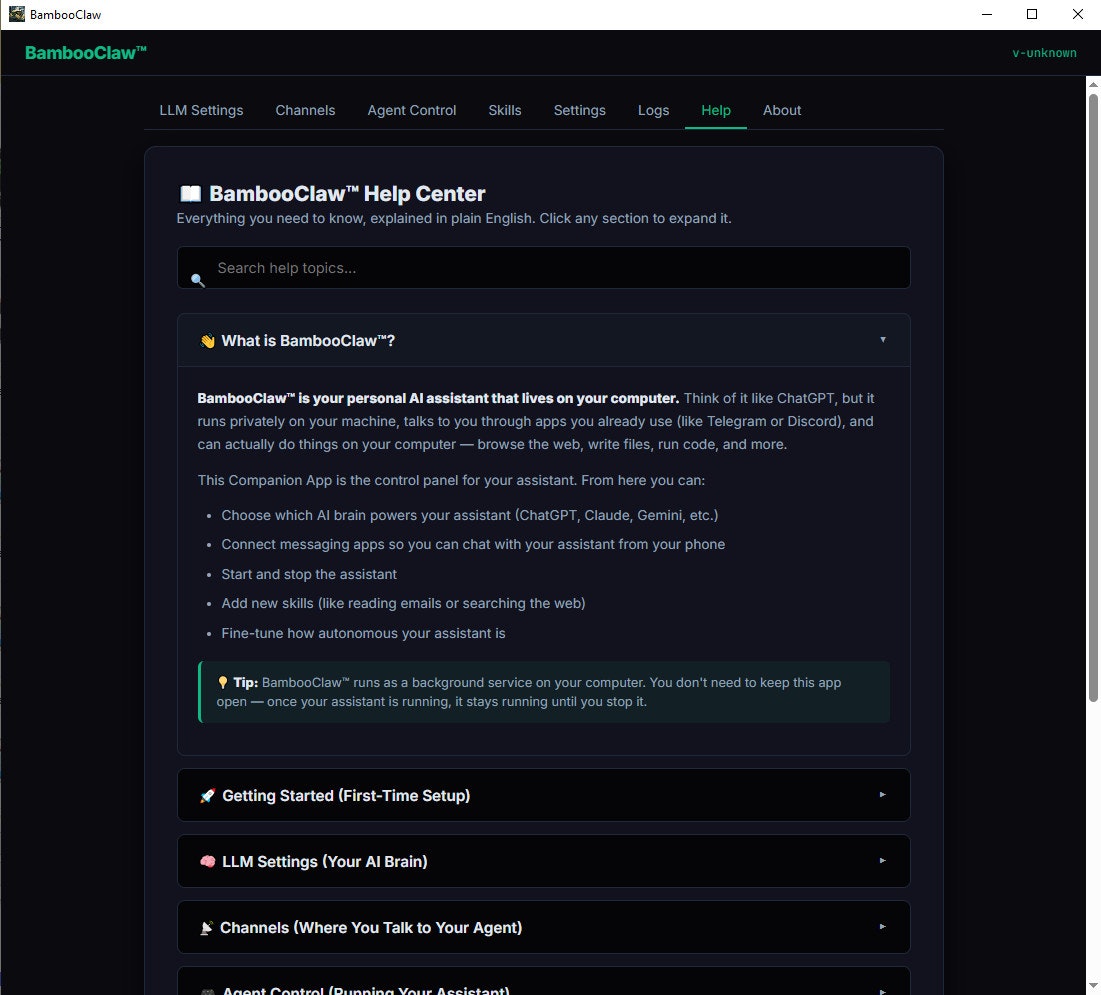This screenshot has height=995, width=1101.
Task: Click the magnifying glass search icon
Action: pos(198,280)
